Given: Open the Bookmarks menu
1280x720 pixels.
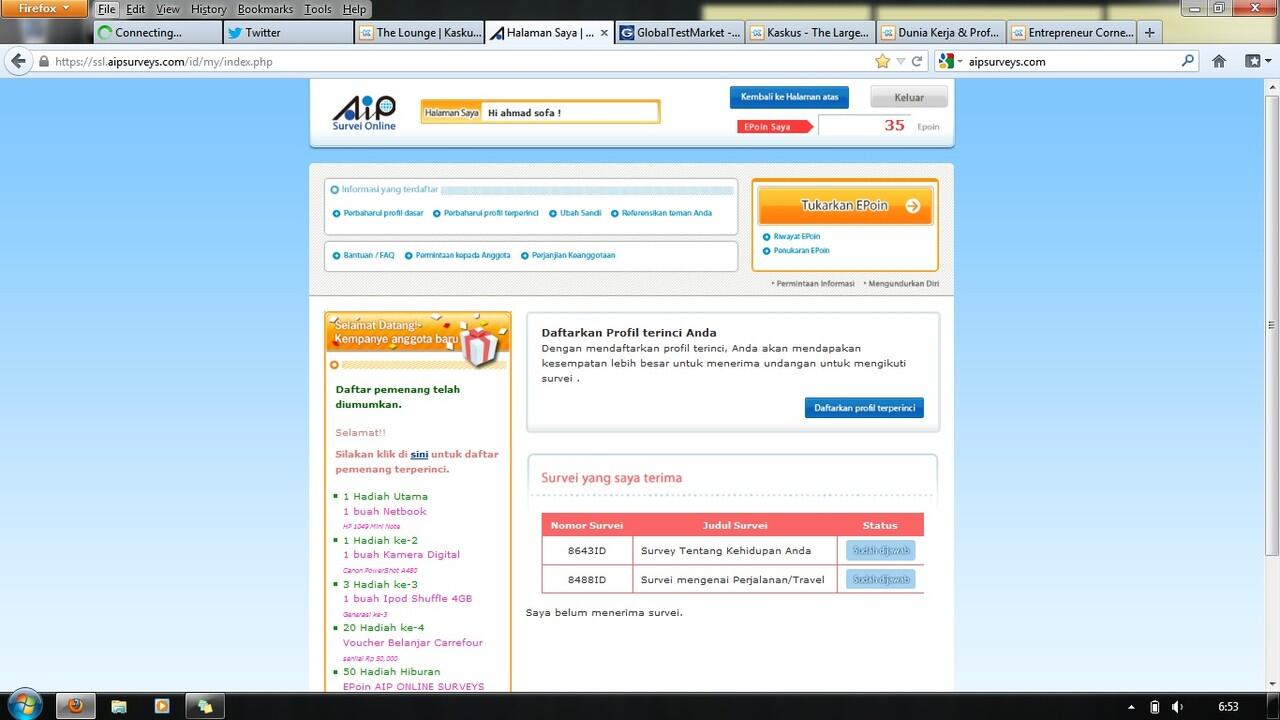Looking at the screenshot, I should tap(265, 9).
